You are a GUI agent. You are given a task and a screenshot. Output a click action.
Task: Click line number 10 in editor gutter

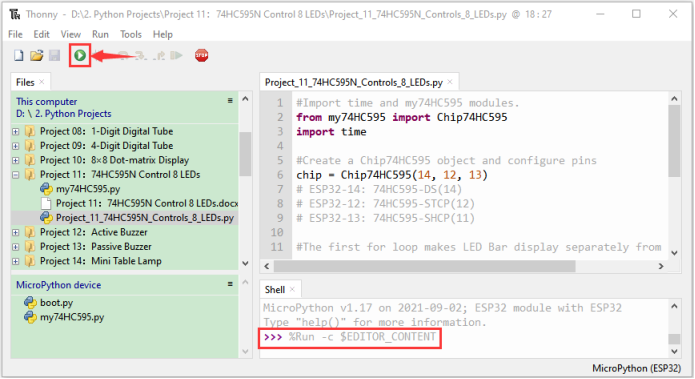[277, 232]
